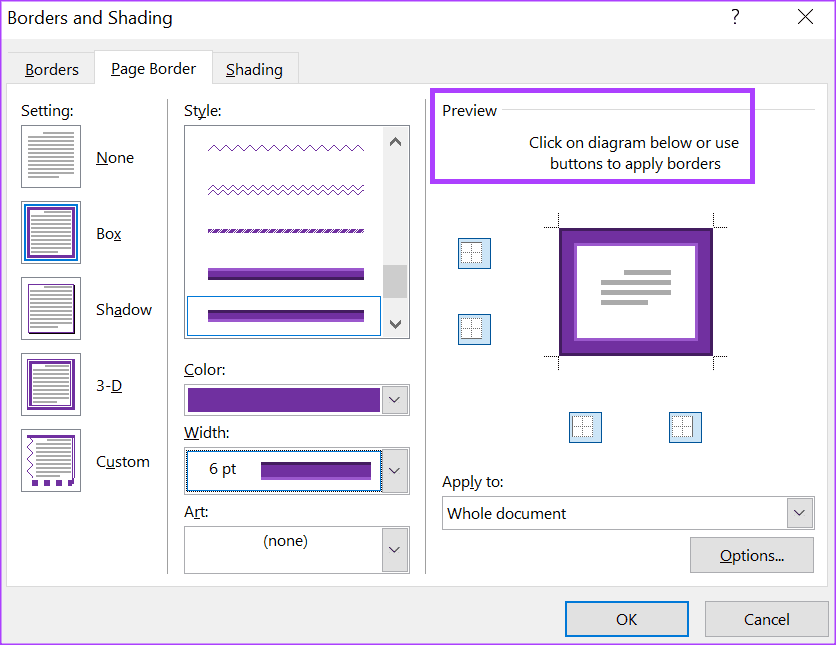Click the None setting label
This screenshot has width=836, height=645.
tap(115, 158)
